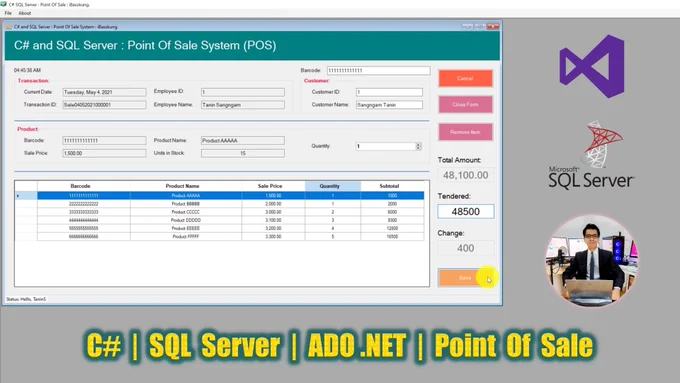This screenshot has height=383, width=680.
Task: Click the Tendered amount field
Action: pyautogui.click(x=465, y=211)
